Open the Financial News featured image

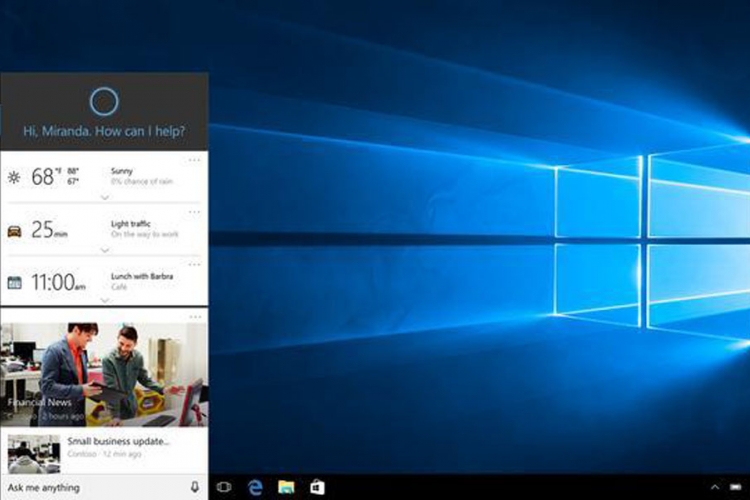[104, 375]
